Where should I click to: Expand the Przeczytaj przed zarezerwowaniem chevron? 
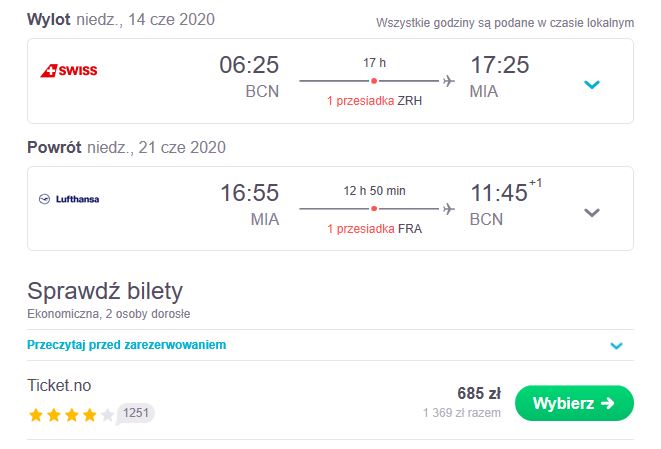(616, 346)
